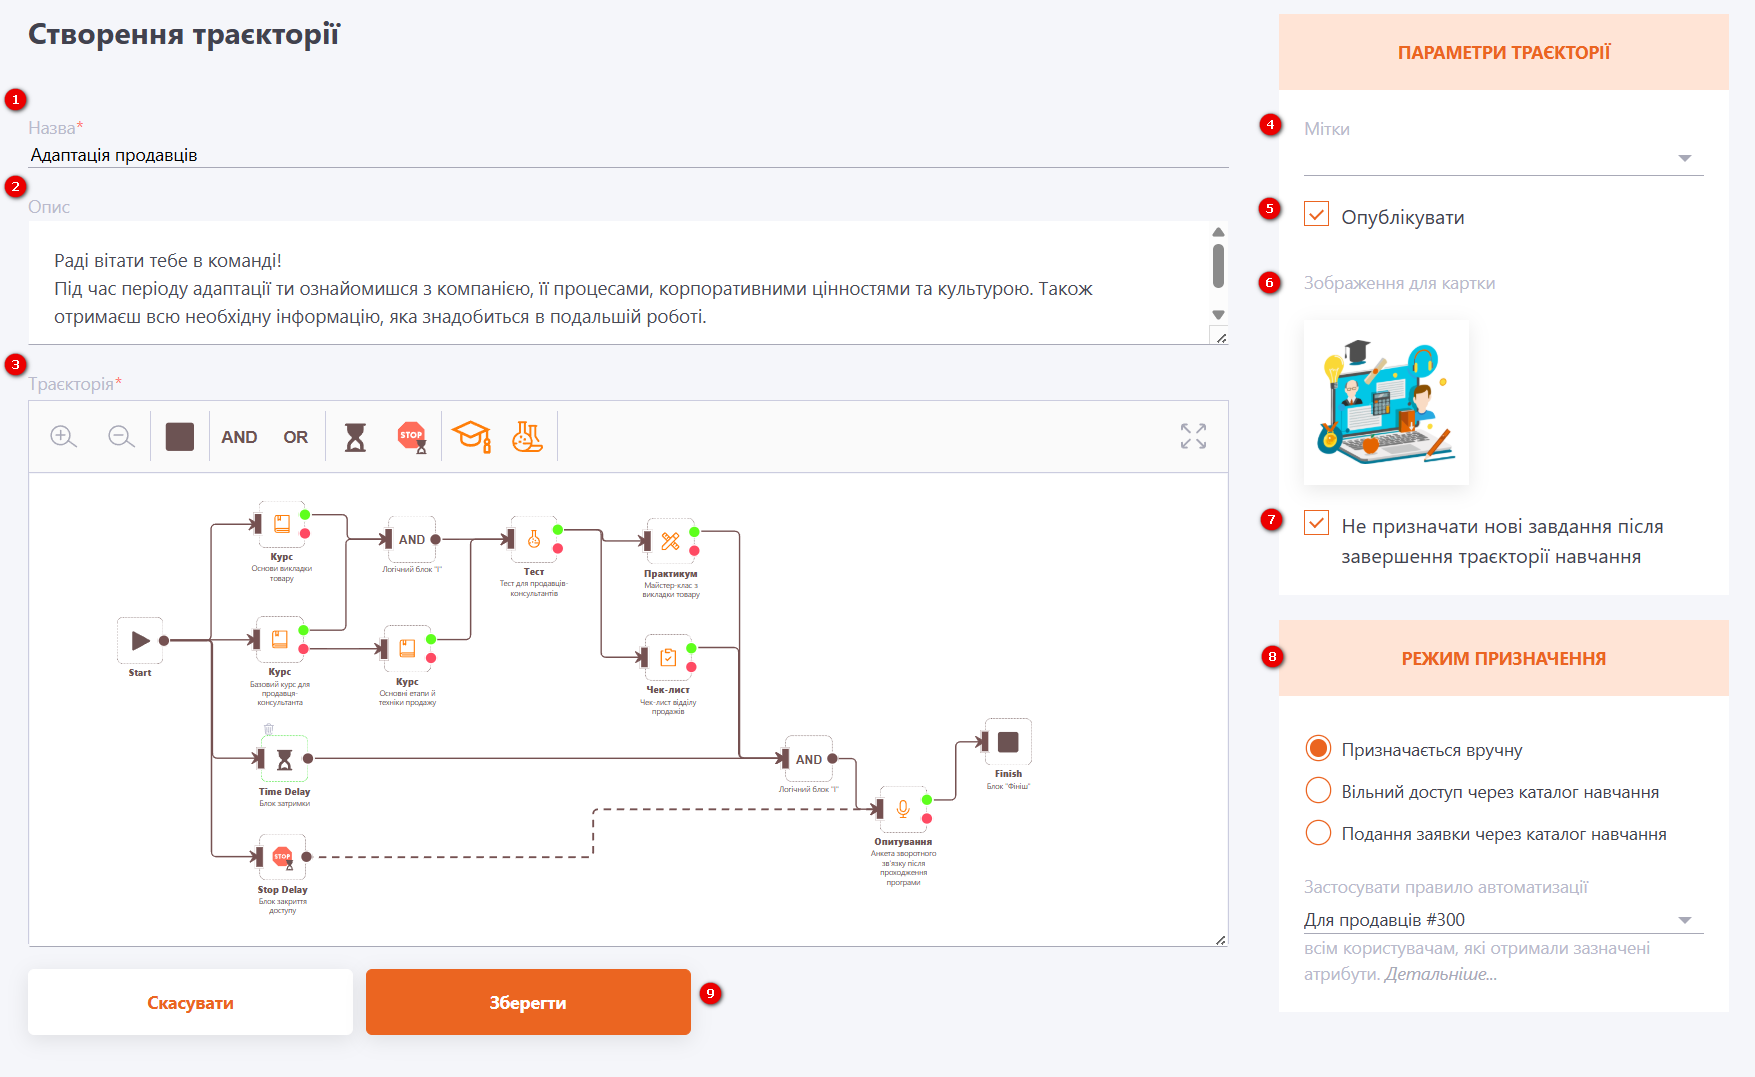Screen dimensions: 1755x1077
Task: Click the zoom in magnifier icon
Action: pos(63,437)
